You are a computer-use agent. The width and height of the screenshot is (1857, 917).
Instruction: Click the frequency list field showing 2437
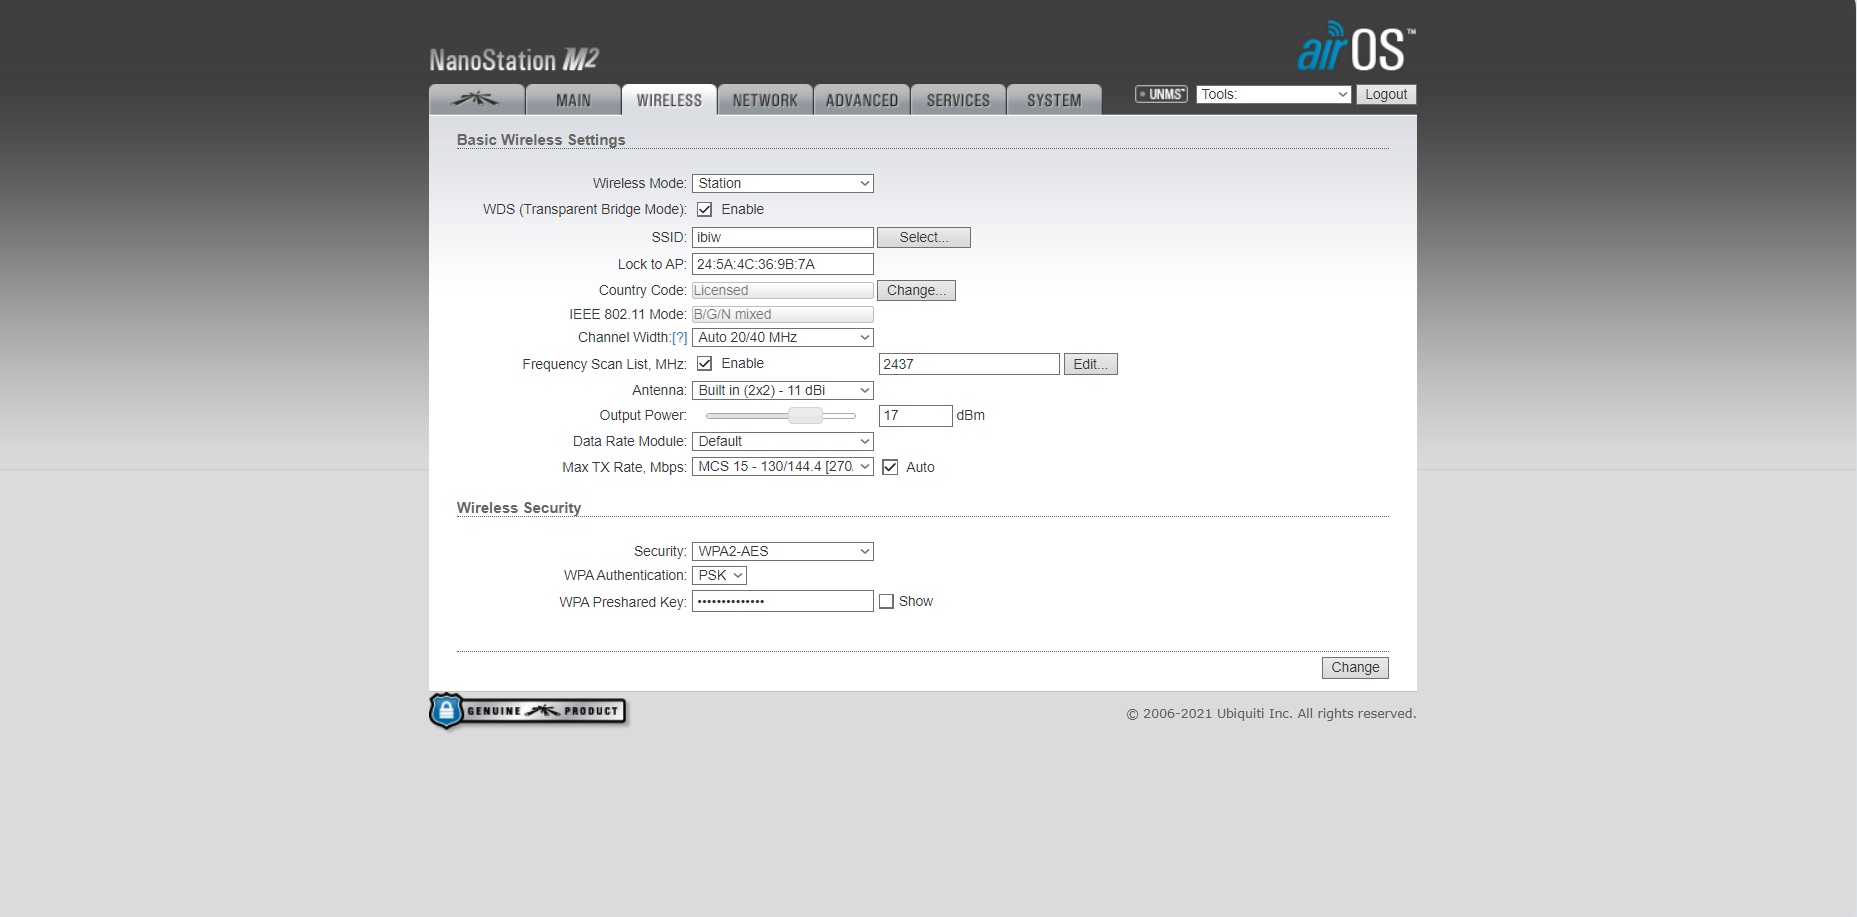point(969,364)
